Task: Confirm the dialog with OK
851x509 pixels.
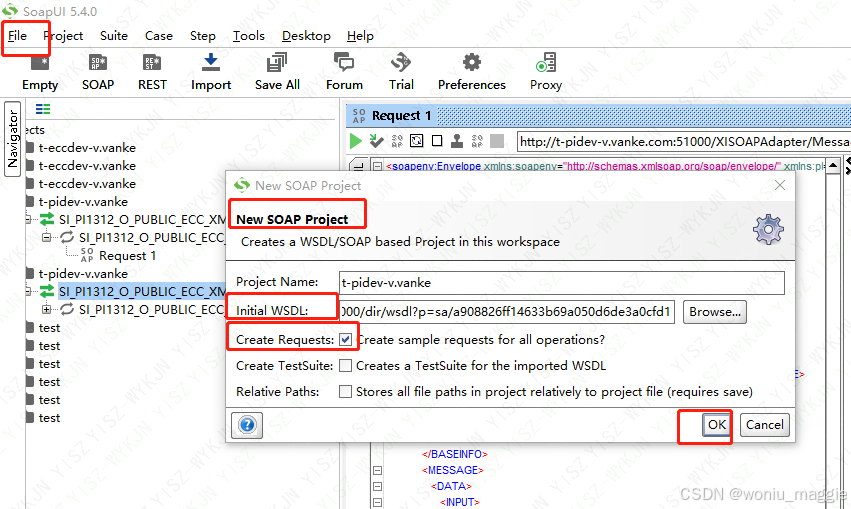Action: tap(716, 425)
